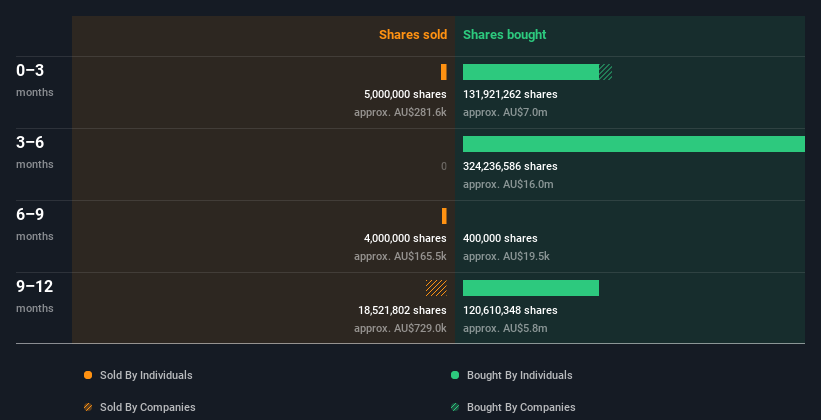Click the Bought By Individuals legend label

[519, 375]
